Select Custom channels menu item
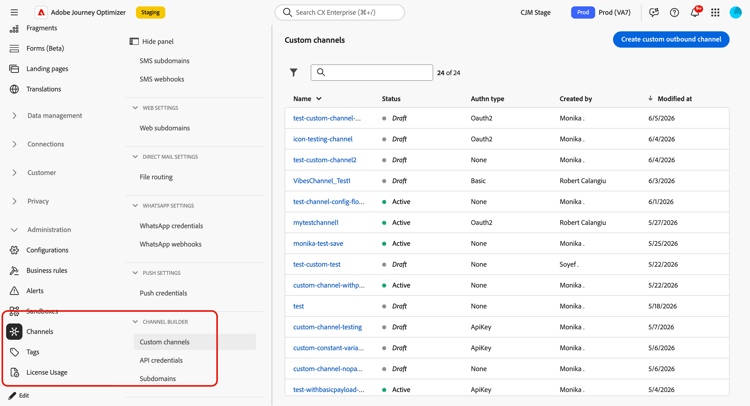The width and height of the screenshot is (750, 406). (x=195, y=342)
